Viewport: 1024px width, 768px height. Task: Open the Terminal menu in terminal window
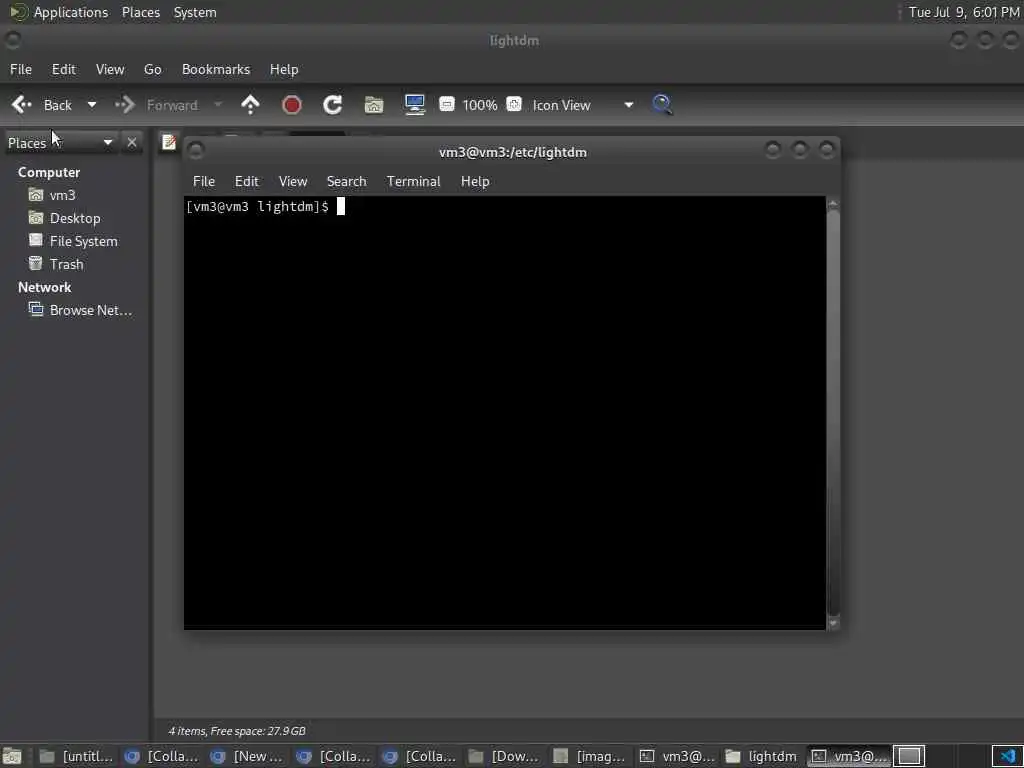point(413,182)
